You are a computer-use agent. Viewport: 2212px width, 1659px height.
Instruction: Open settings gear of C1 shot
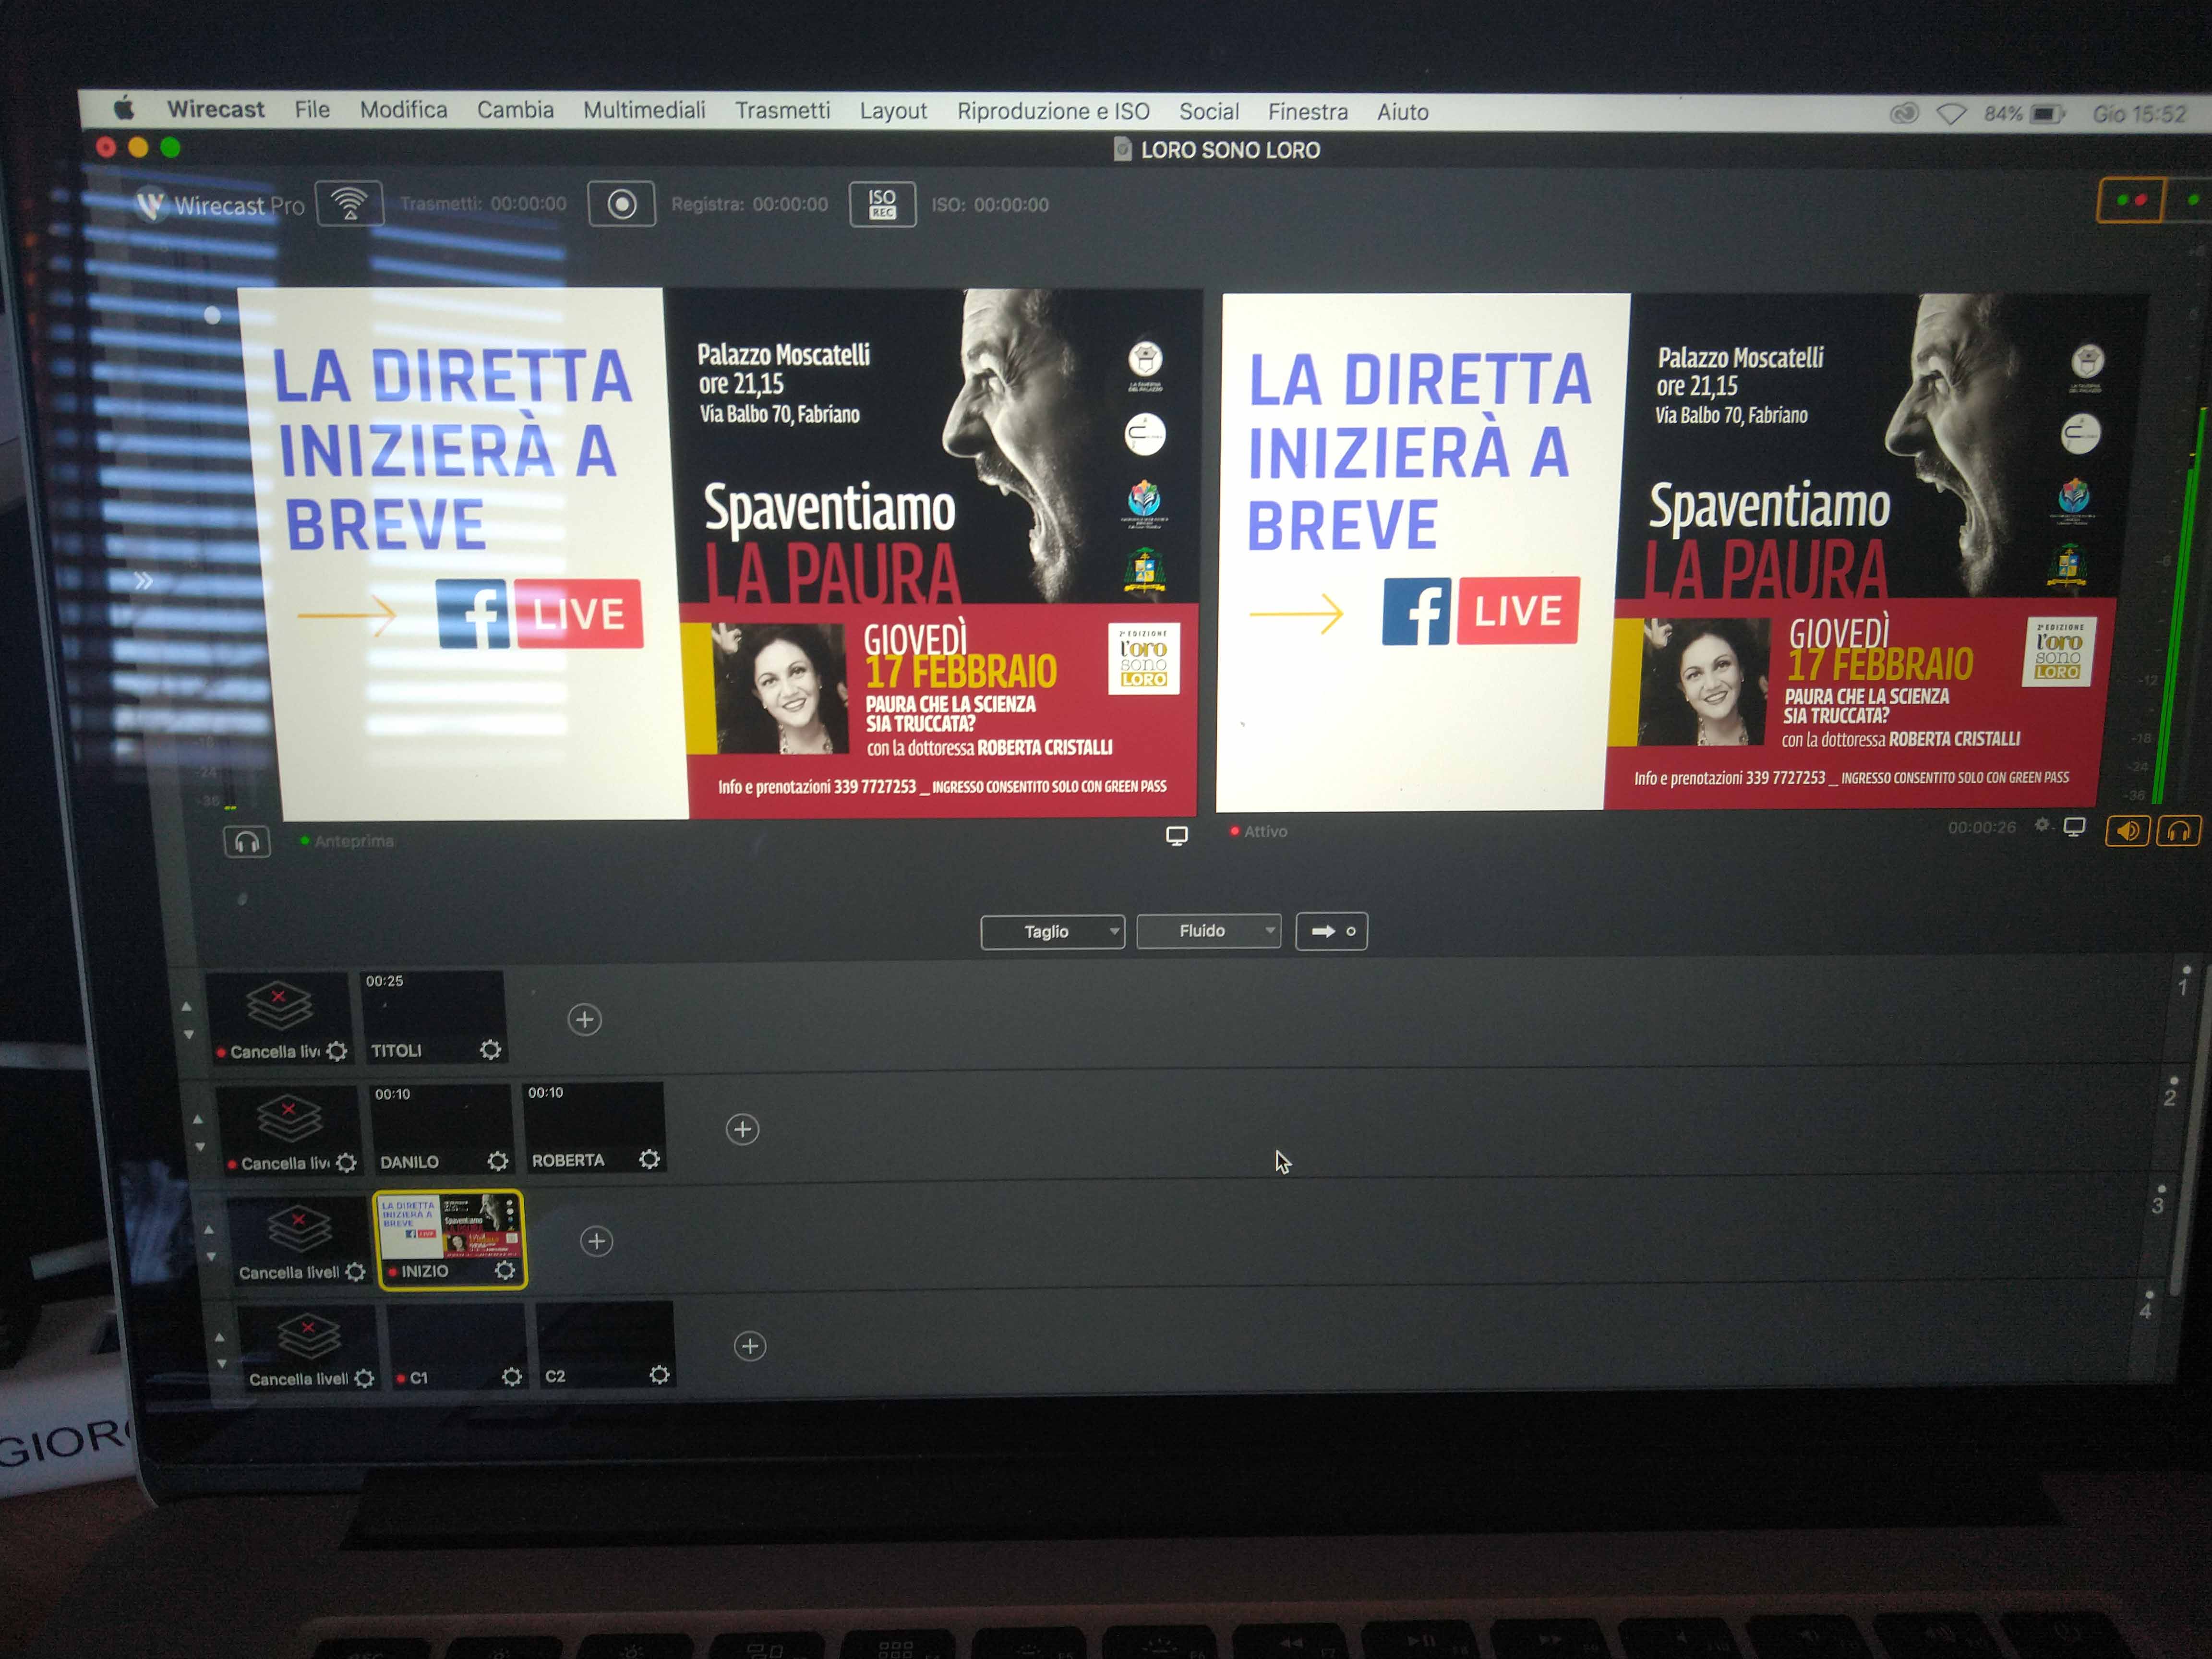pyautogui.click(x=511, y=1377)
